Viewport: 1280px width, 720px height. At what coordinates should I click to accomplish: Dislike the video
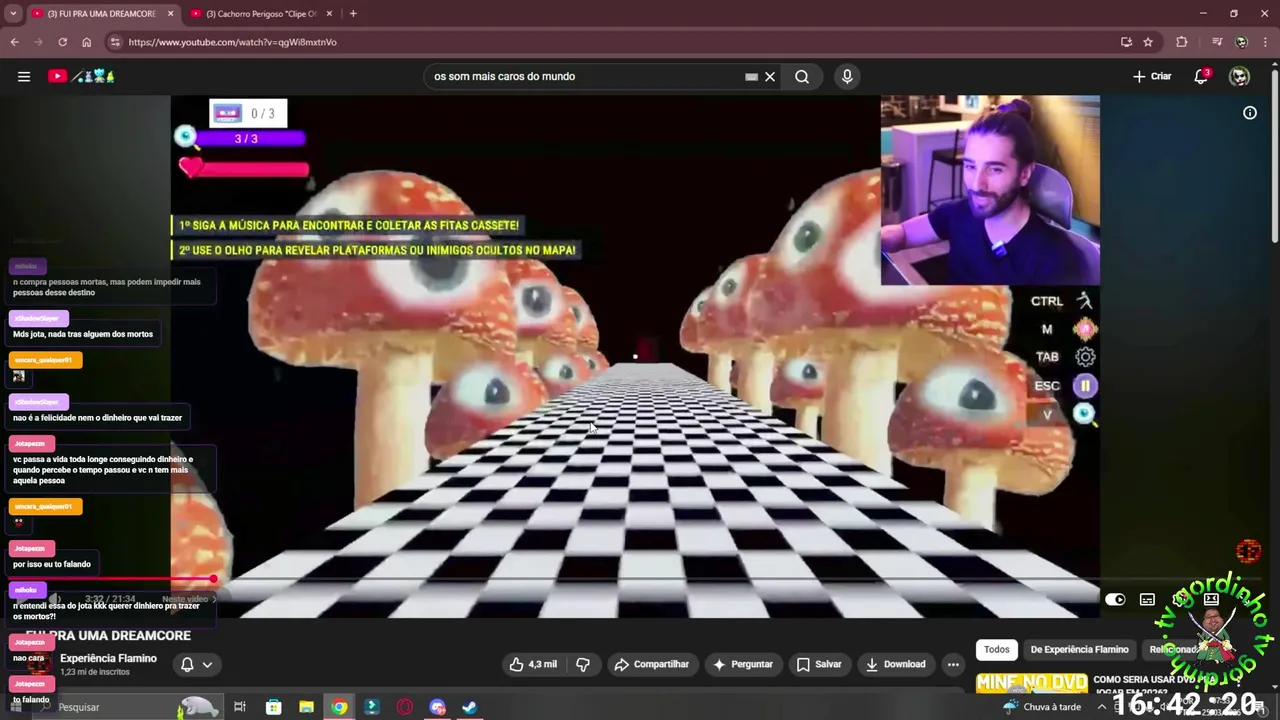(x=583, y=664)
